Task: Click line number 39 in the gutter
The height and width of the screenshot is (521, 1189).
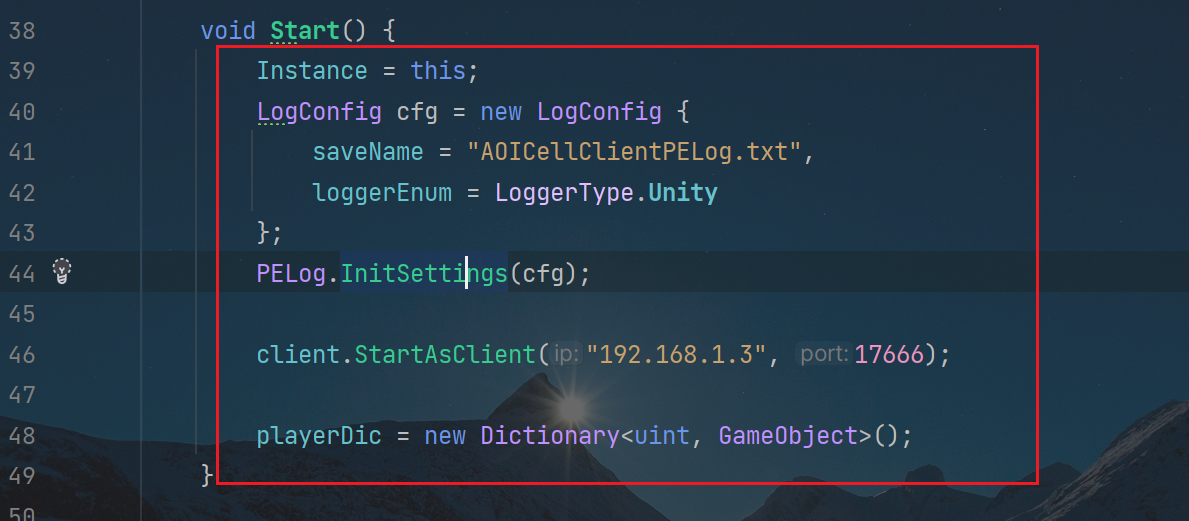Action: click(x=22, y=71)
